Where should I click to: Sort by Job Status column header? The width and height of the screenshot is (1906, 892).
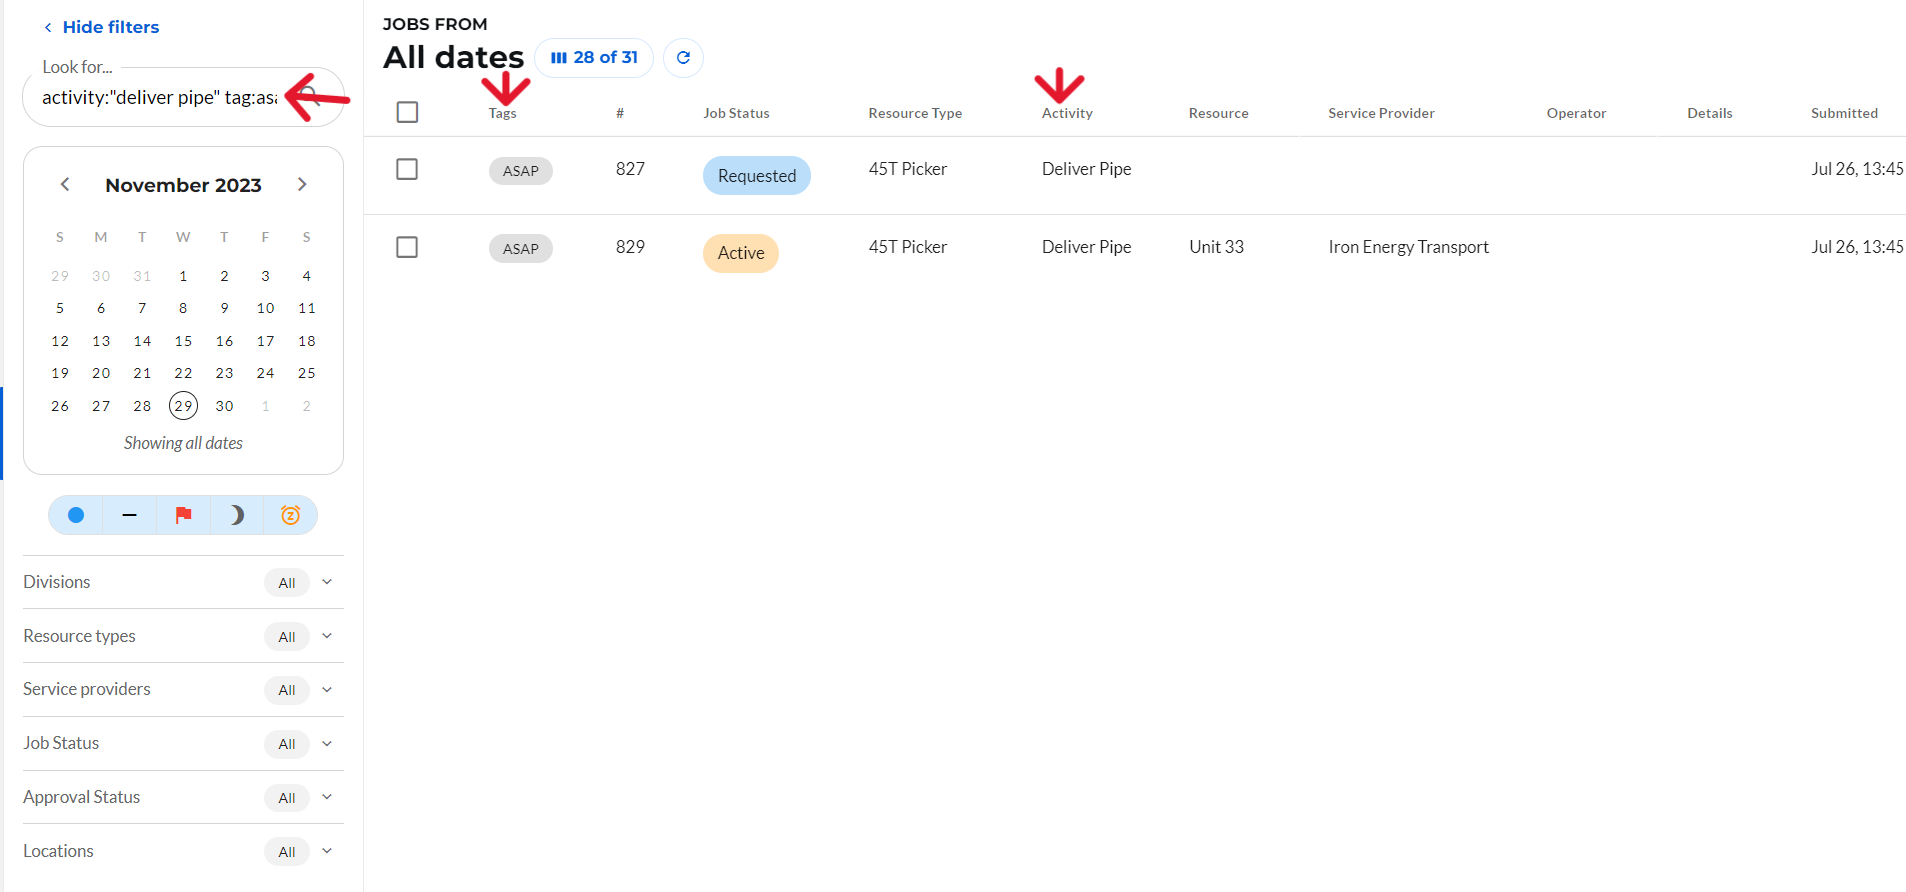click(x=736, y=113)
